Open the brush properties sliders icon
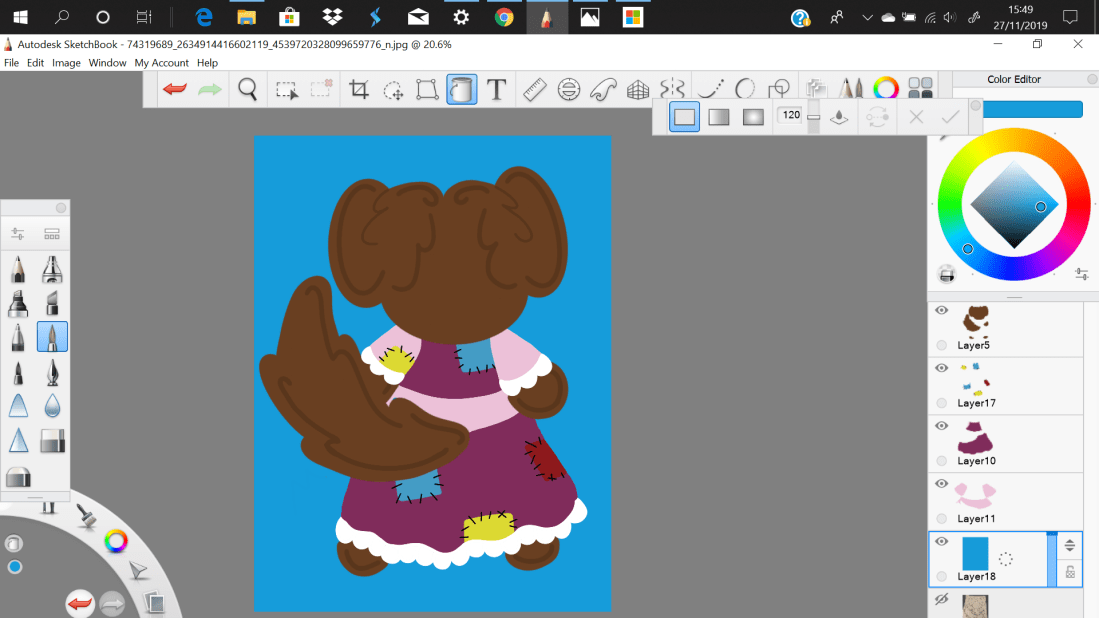1099x618 pixels. 18,234
